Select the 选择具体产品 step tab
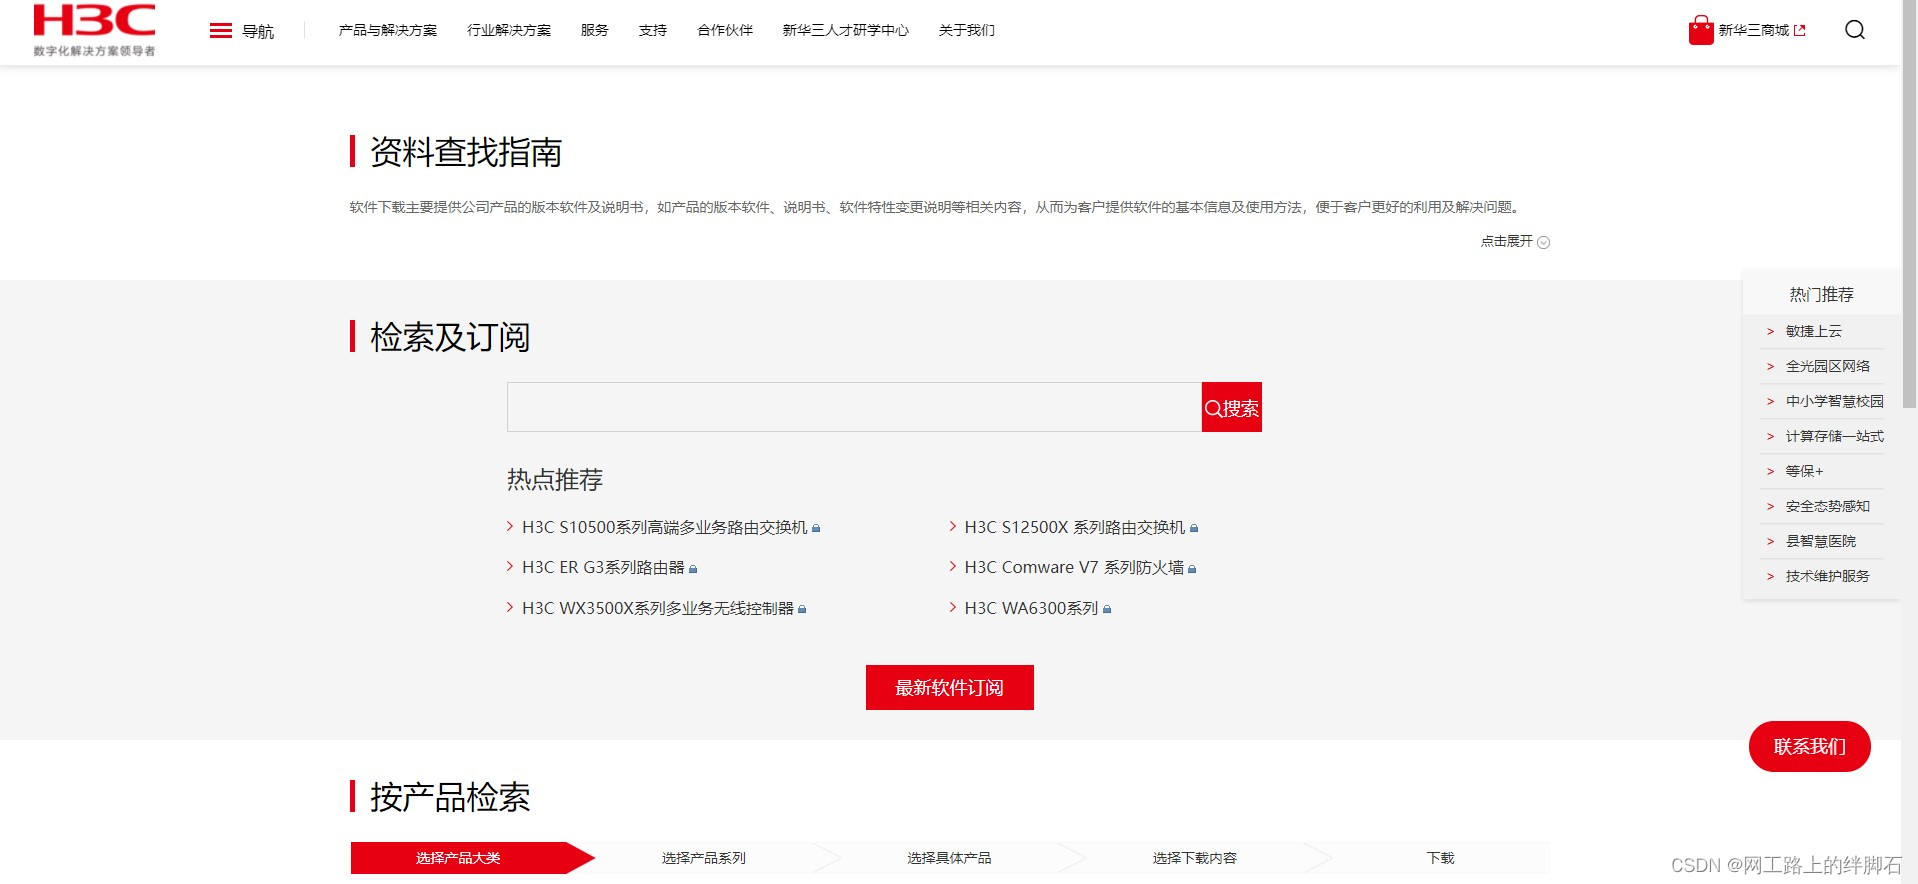This screenshot has height=884, width=1918. tap(949, 858)
